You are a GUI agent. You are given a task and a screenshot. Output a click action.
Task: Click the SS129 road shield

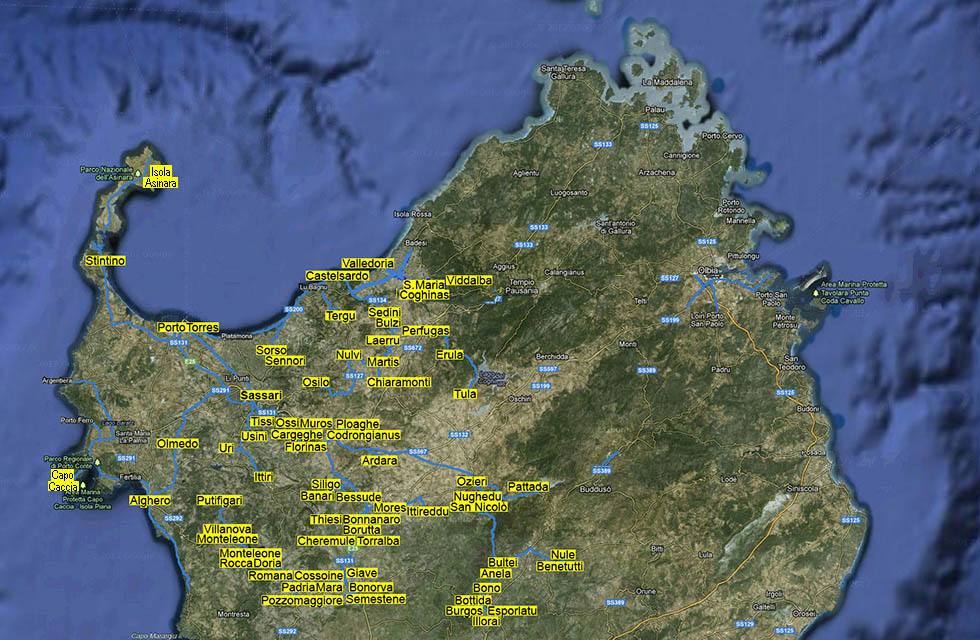click(x=744, y=624)
